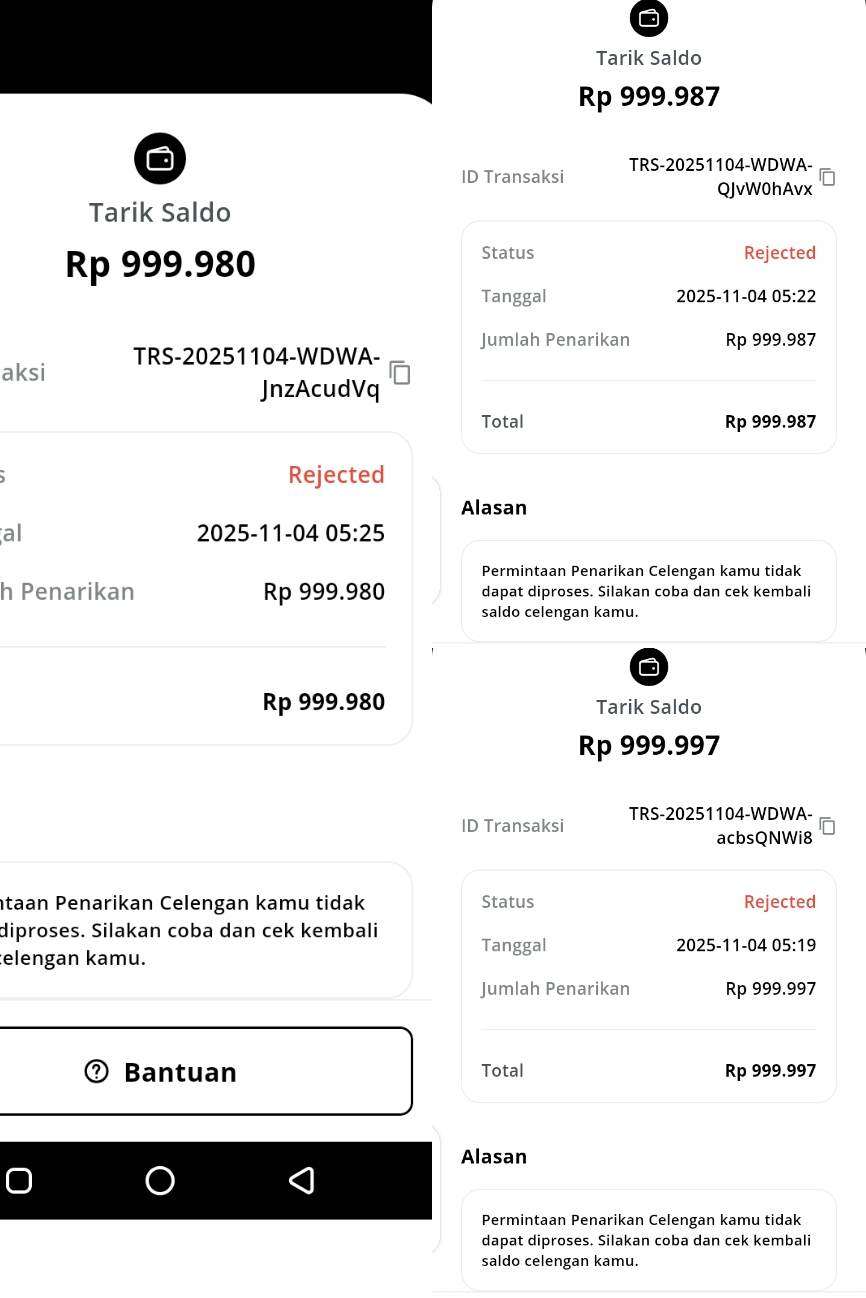Click Jumlah Penarikan Rp 999.997 value
This screenshot has height=1298, width=866.
[771, 988]
